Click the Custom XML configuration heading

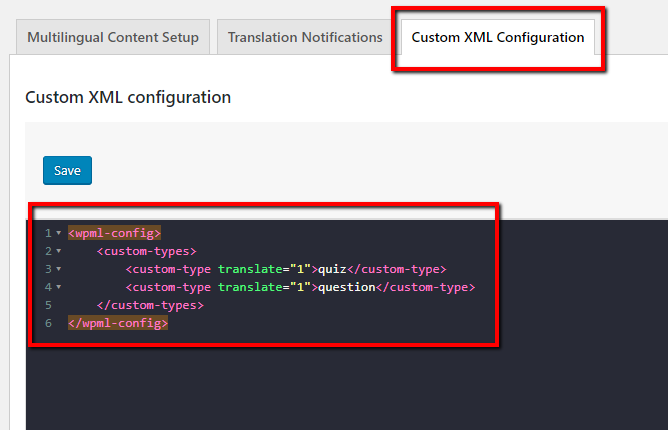(128, 97)
